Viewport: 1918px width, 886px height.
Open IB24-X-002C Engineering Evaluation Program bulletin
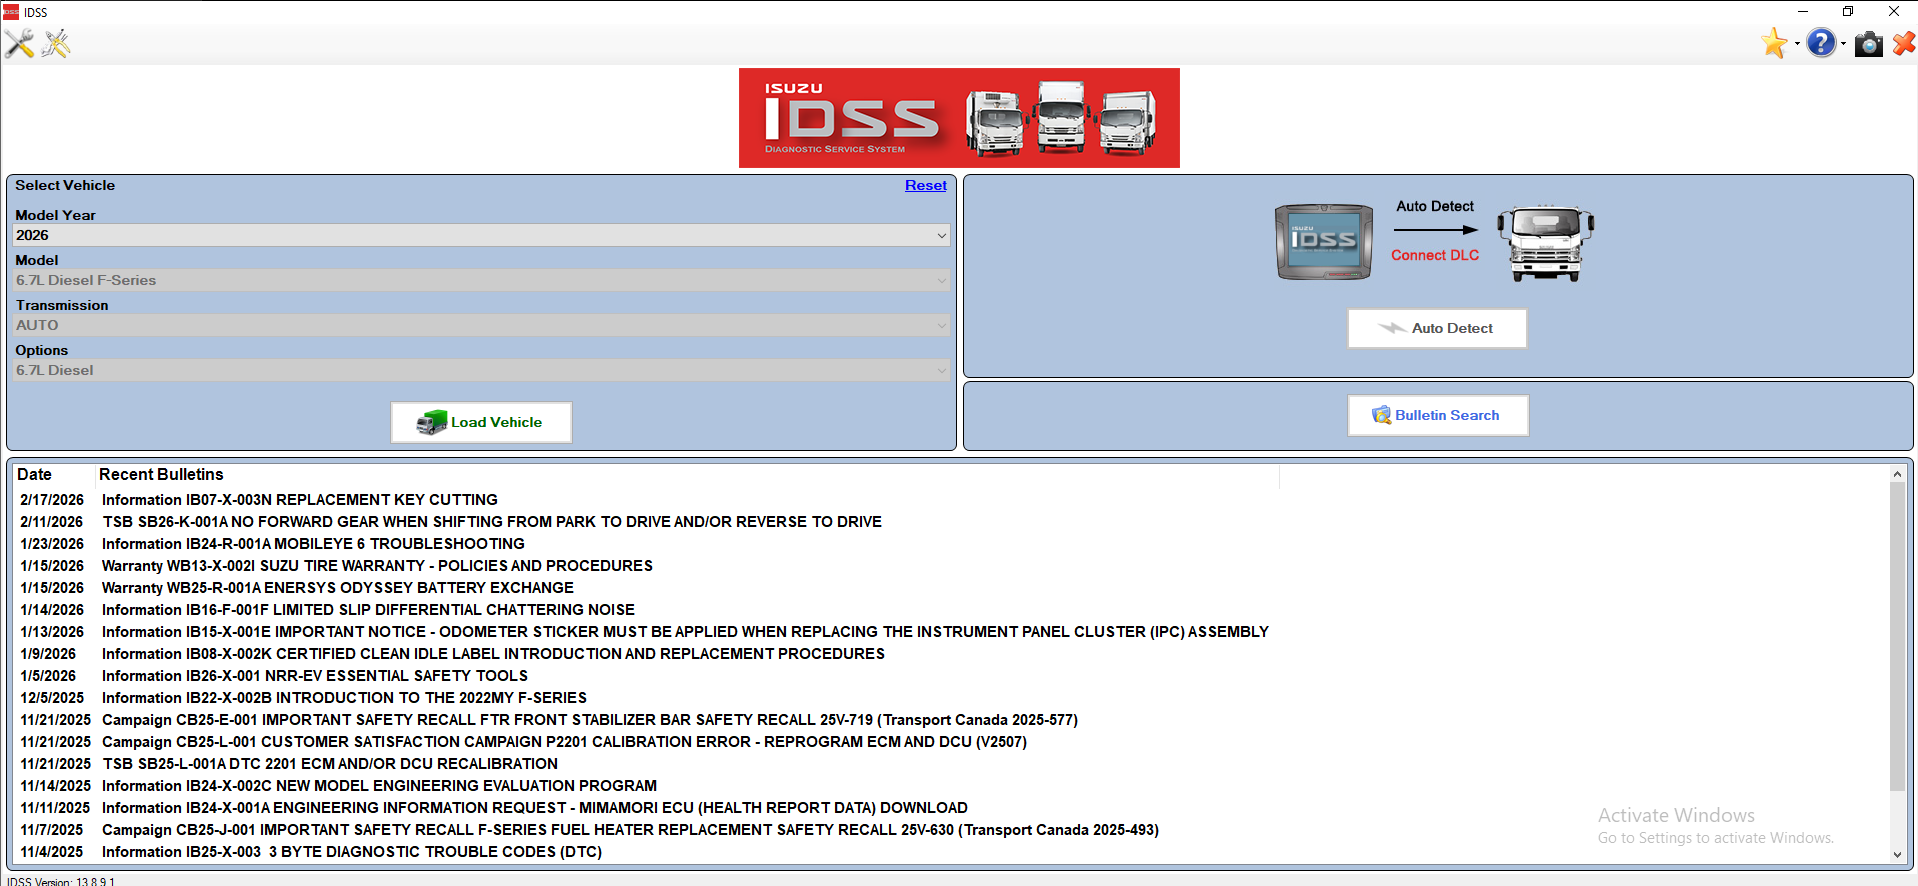379,786
